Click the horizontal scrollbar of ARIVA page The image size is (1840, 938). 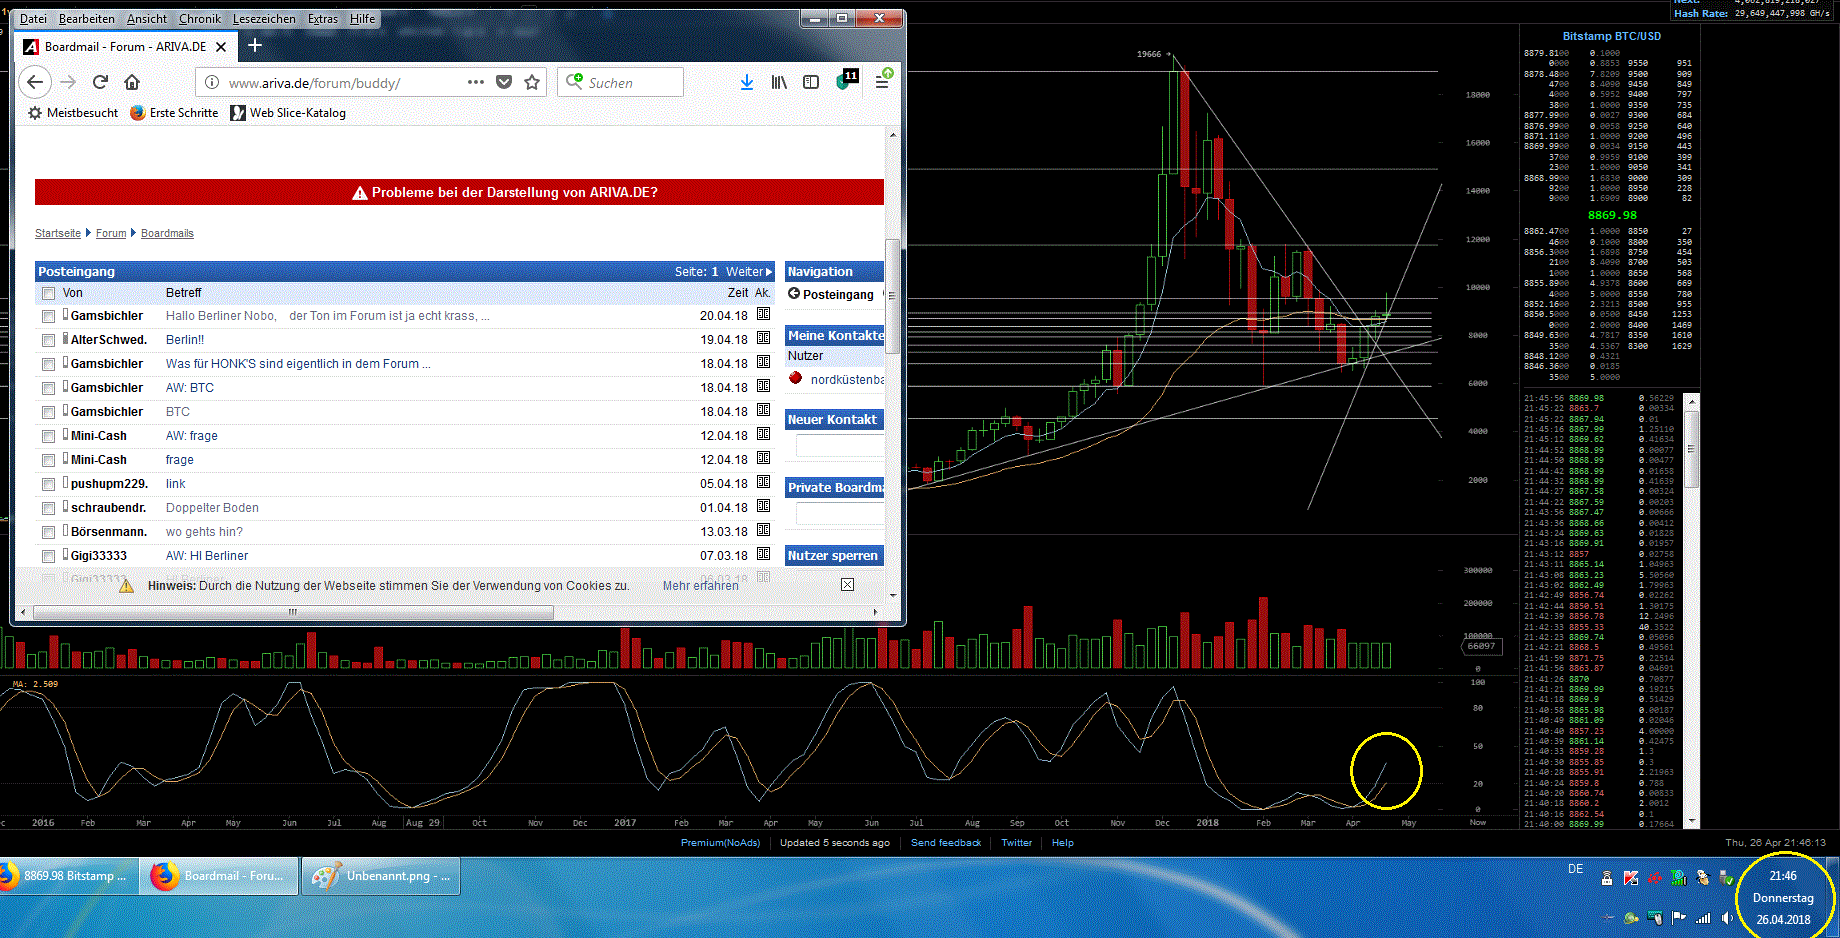pos(294,612)
